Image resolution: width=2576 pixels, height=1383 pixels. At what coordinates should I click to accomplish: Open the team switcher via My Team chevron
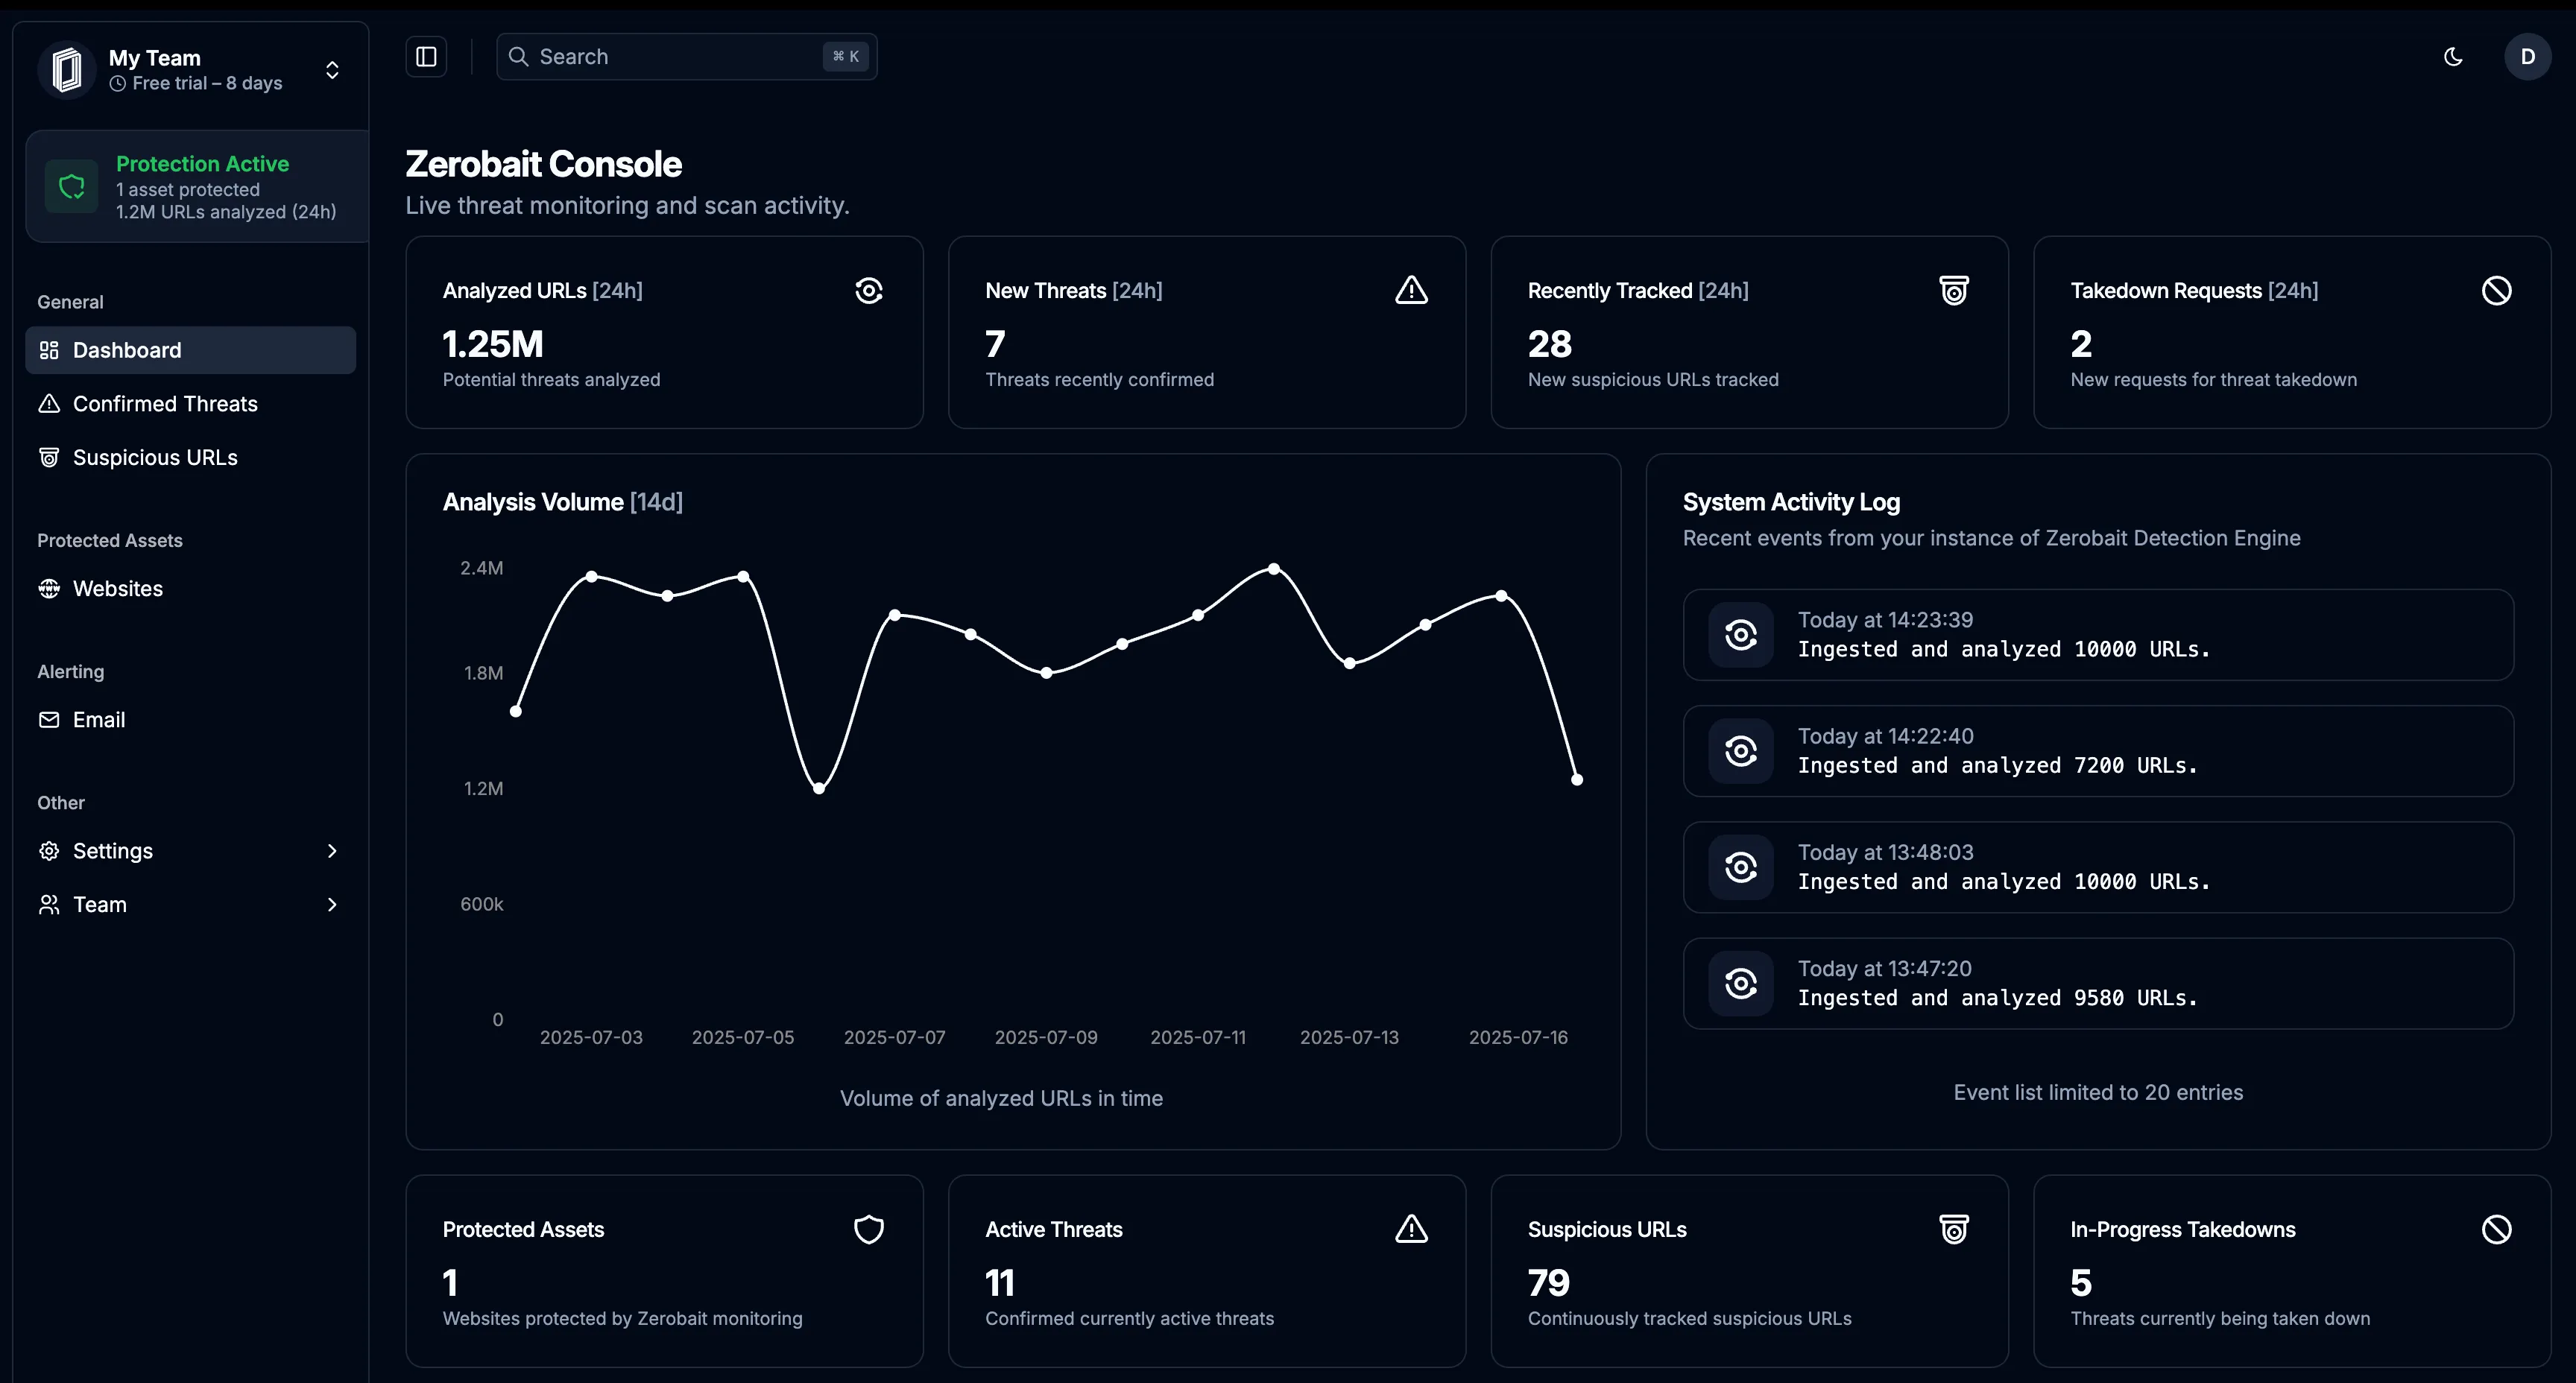pos(331,70)
